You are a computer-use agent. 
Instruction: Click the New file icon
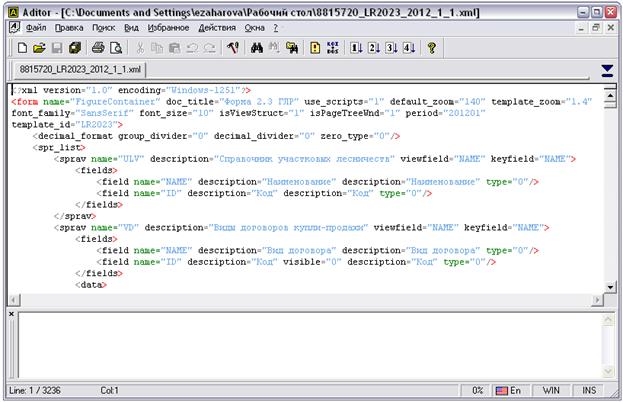click(22, 47)
